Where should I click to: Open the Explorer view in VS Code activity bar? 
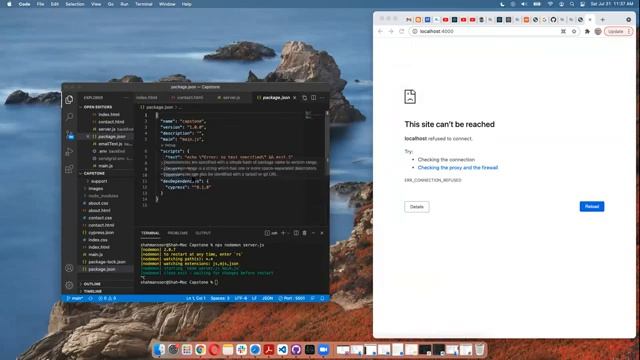69,100
